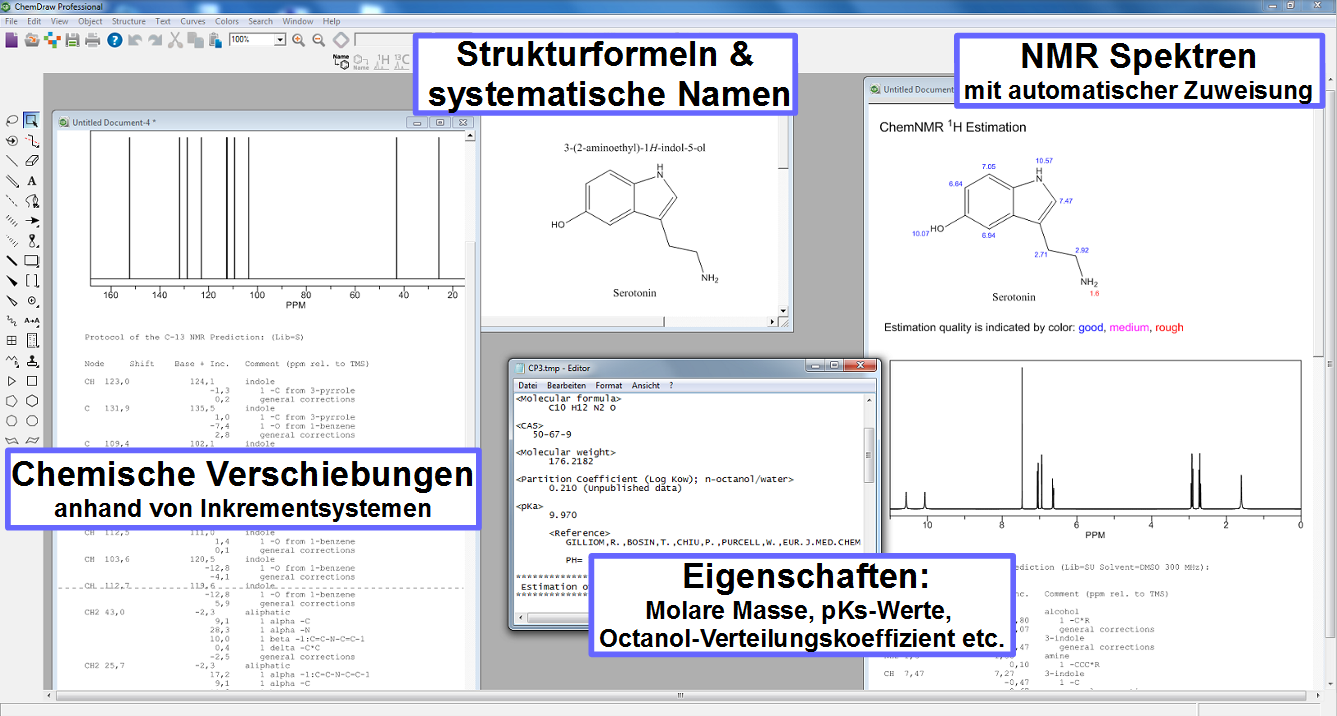
Task: Click the Zoom In magnifier icon
Action: click(298, 40)
